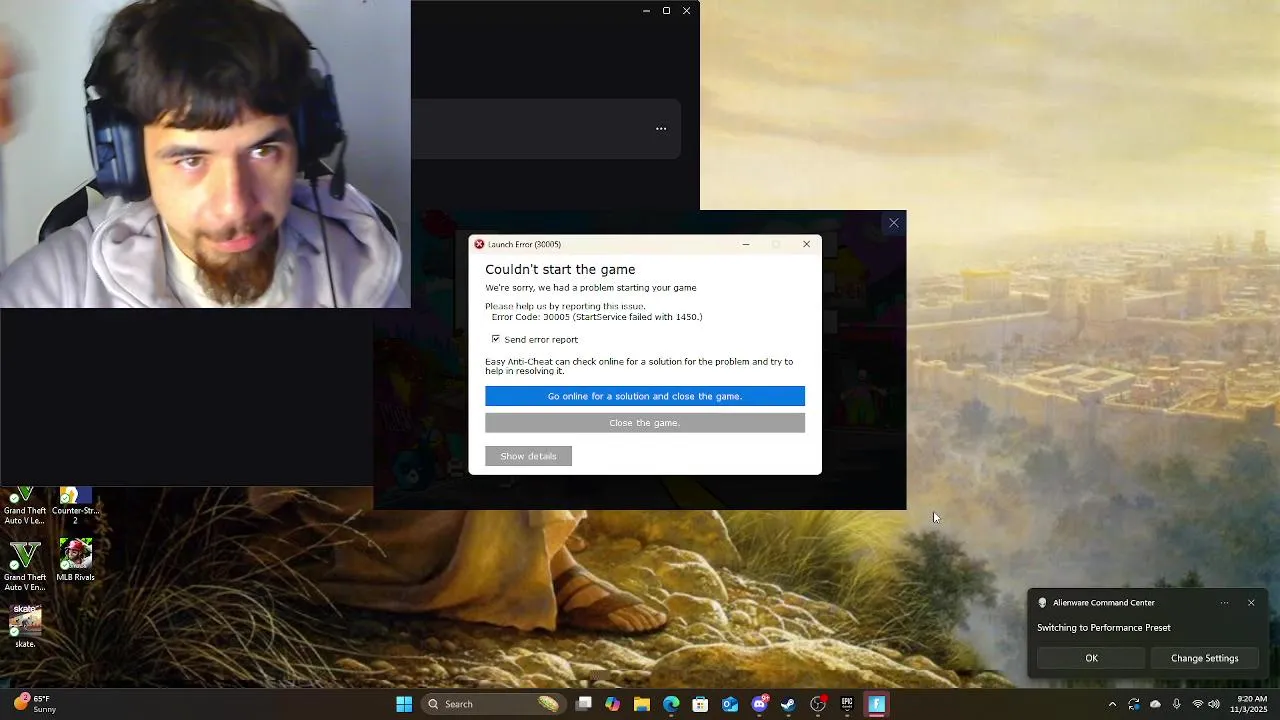The height and width of the screenshot is (720, 1280).
Task: Click the Alienware Command Center notification title
Action: [x=1104, y=603]
